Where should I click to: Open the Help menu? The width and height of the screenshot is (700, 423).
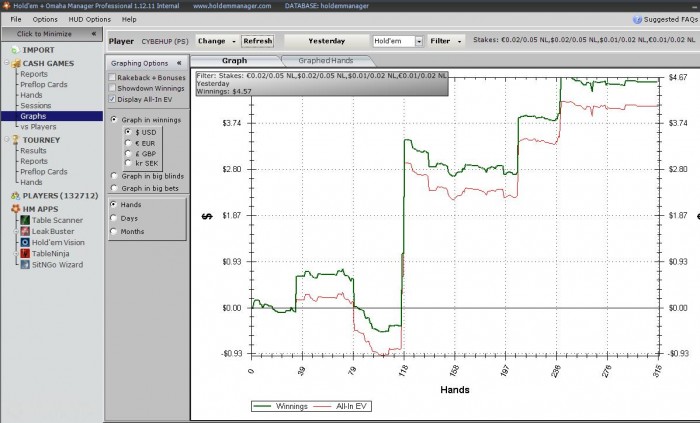(129, 19)
